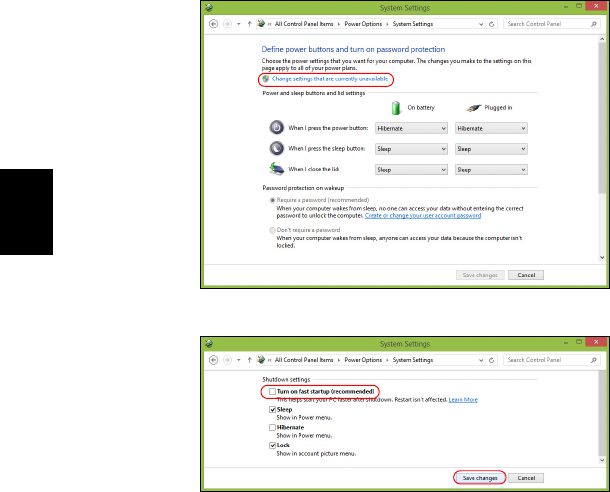The image size is (610, 492).
Task: Click the laptop lid close icon
Action: tap(277, 169)
